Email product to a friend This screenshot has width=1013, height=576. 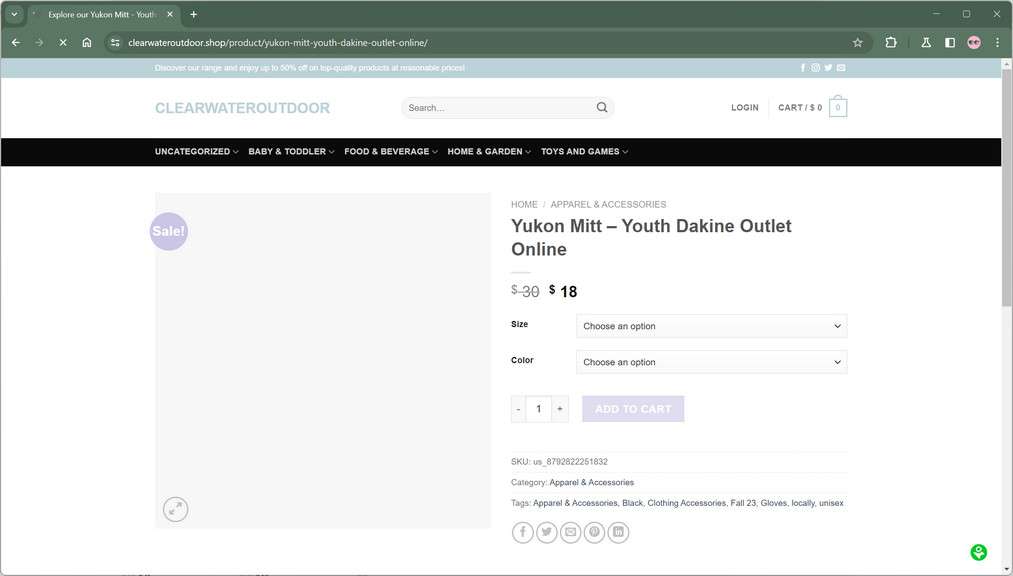click(x=571, y=532)
